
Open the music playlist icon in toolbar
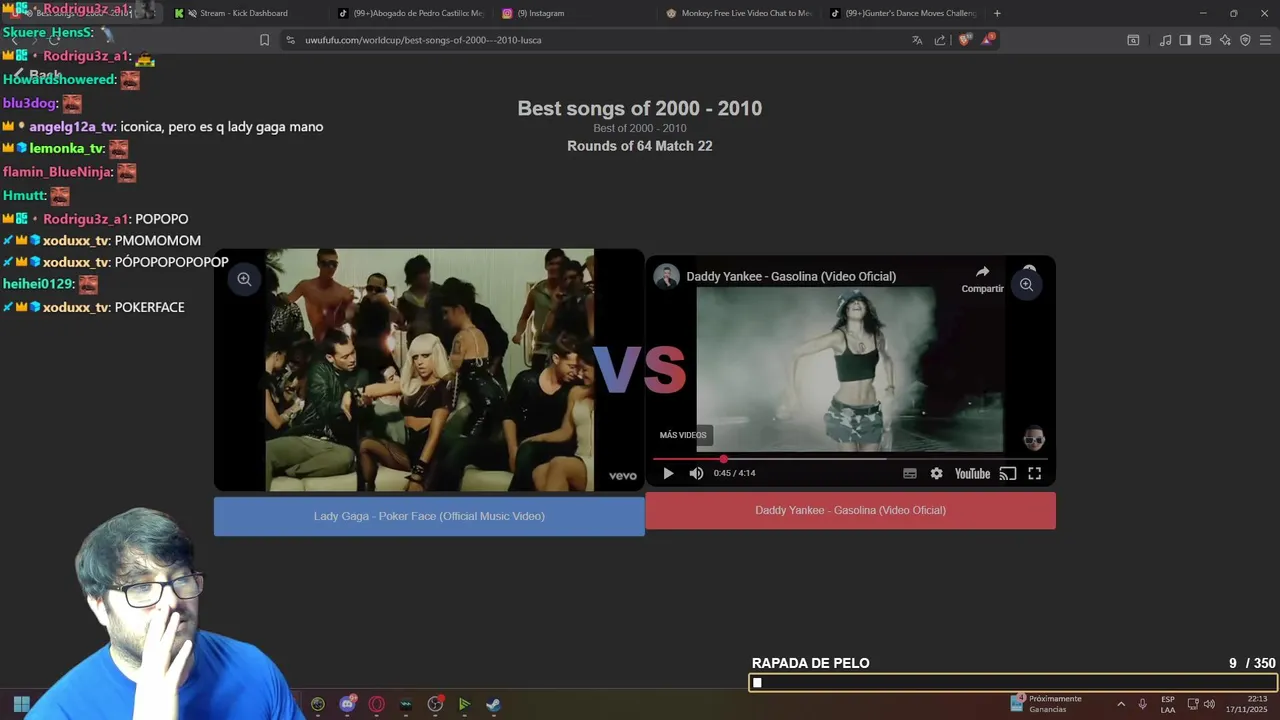click(1165, 40)
